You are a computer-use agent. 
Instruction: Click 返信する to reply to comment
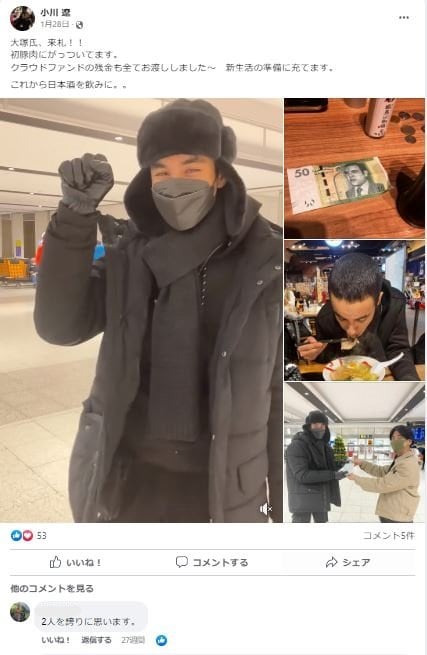pos(97,640)
